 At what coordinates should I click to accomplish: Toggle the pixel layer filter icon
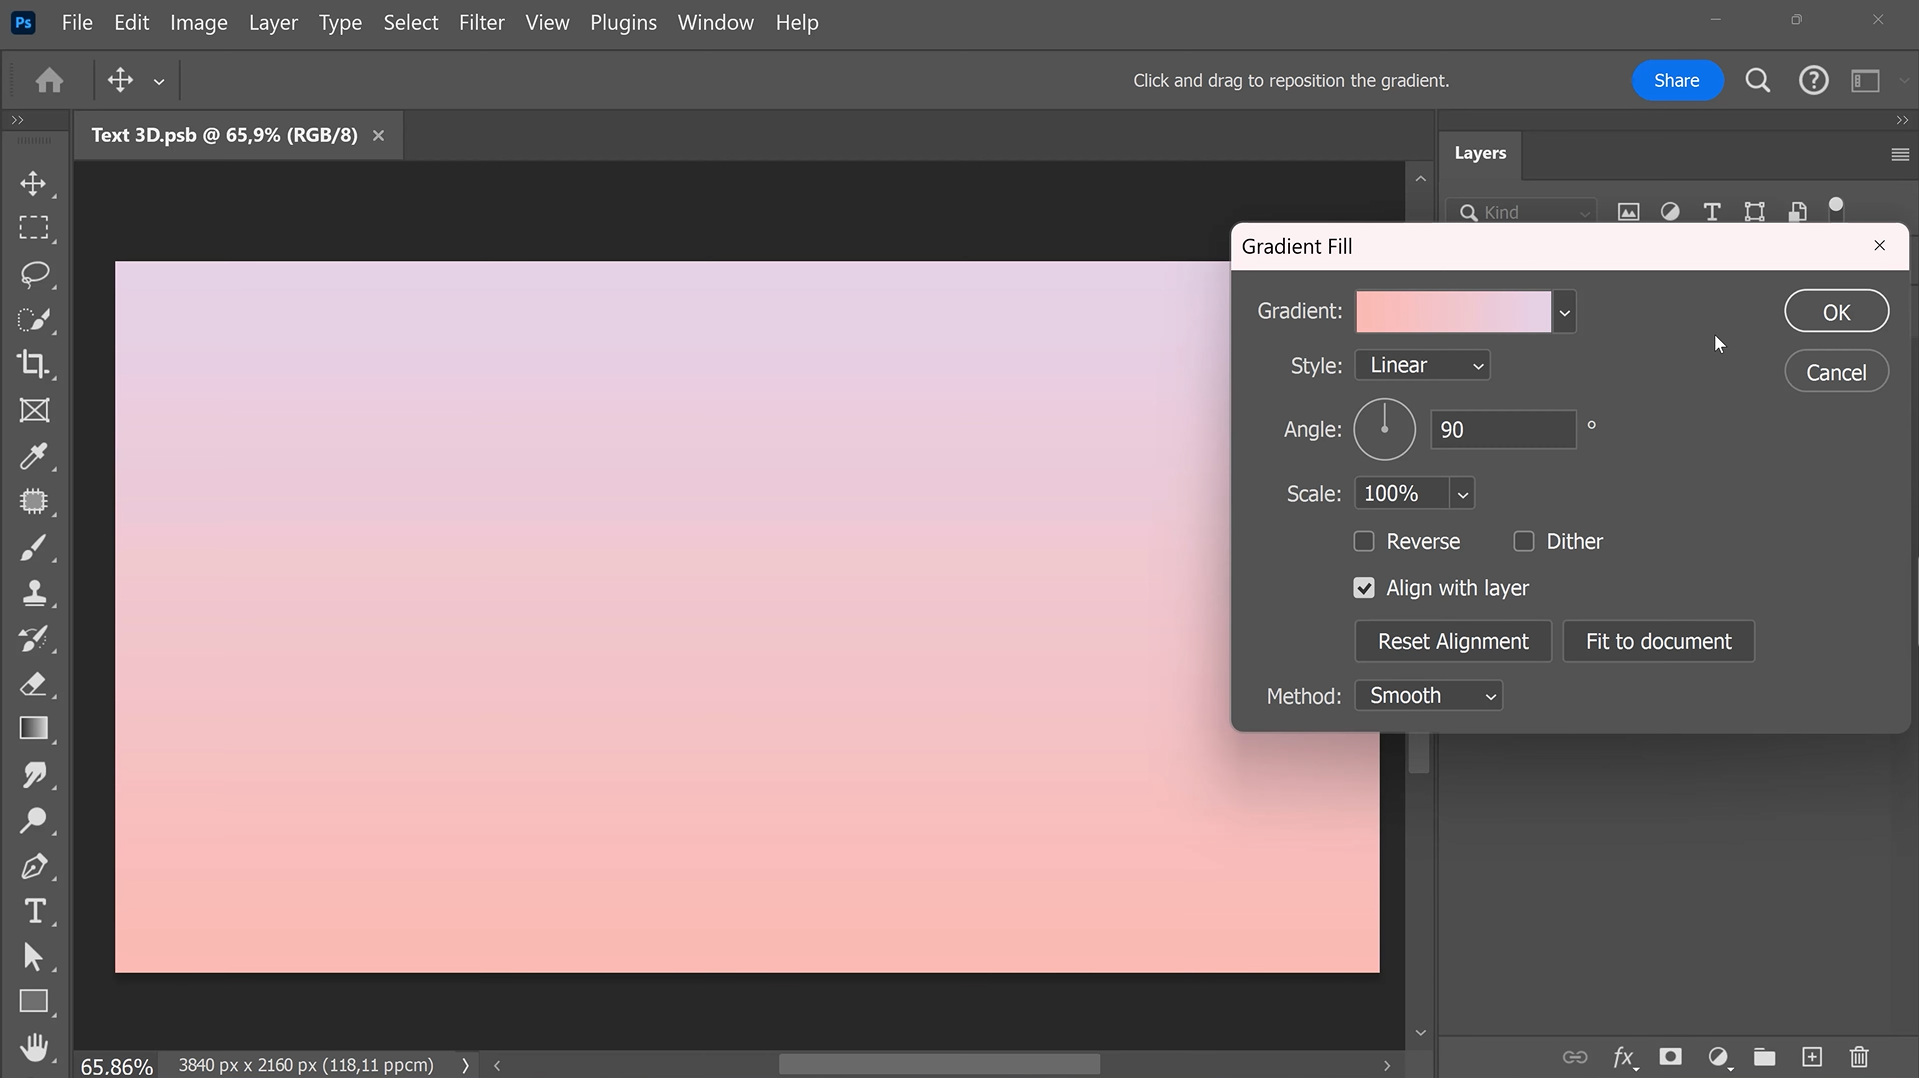[1629, 212]
